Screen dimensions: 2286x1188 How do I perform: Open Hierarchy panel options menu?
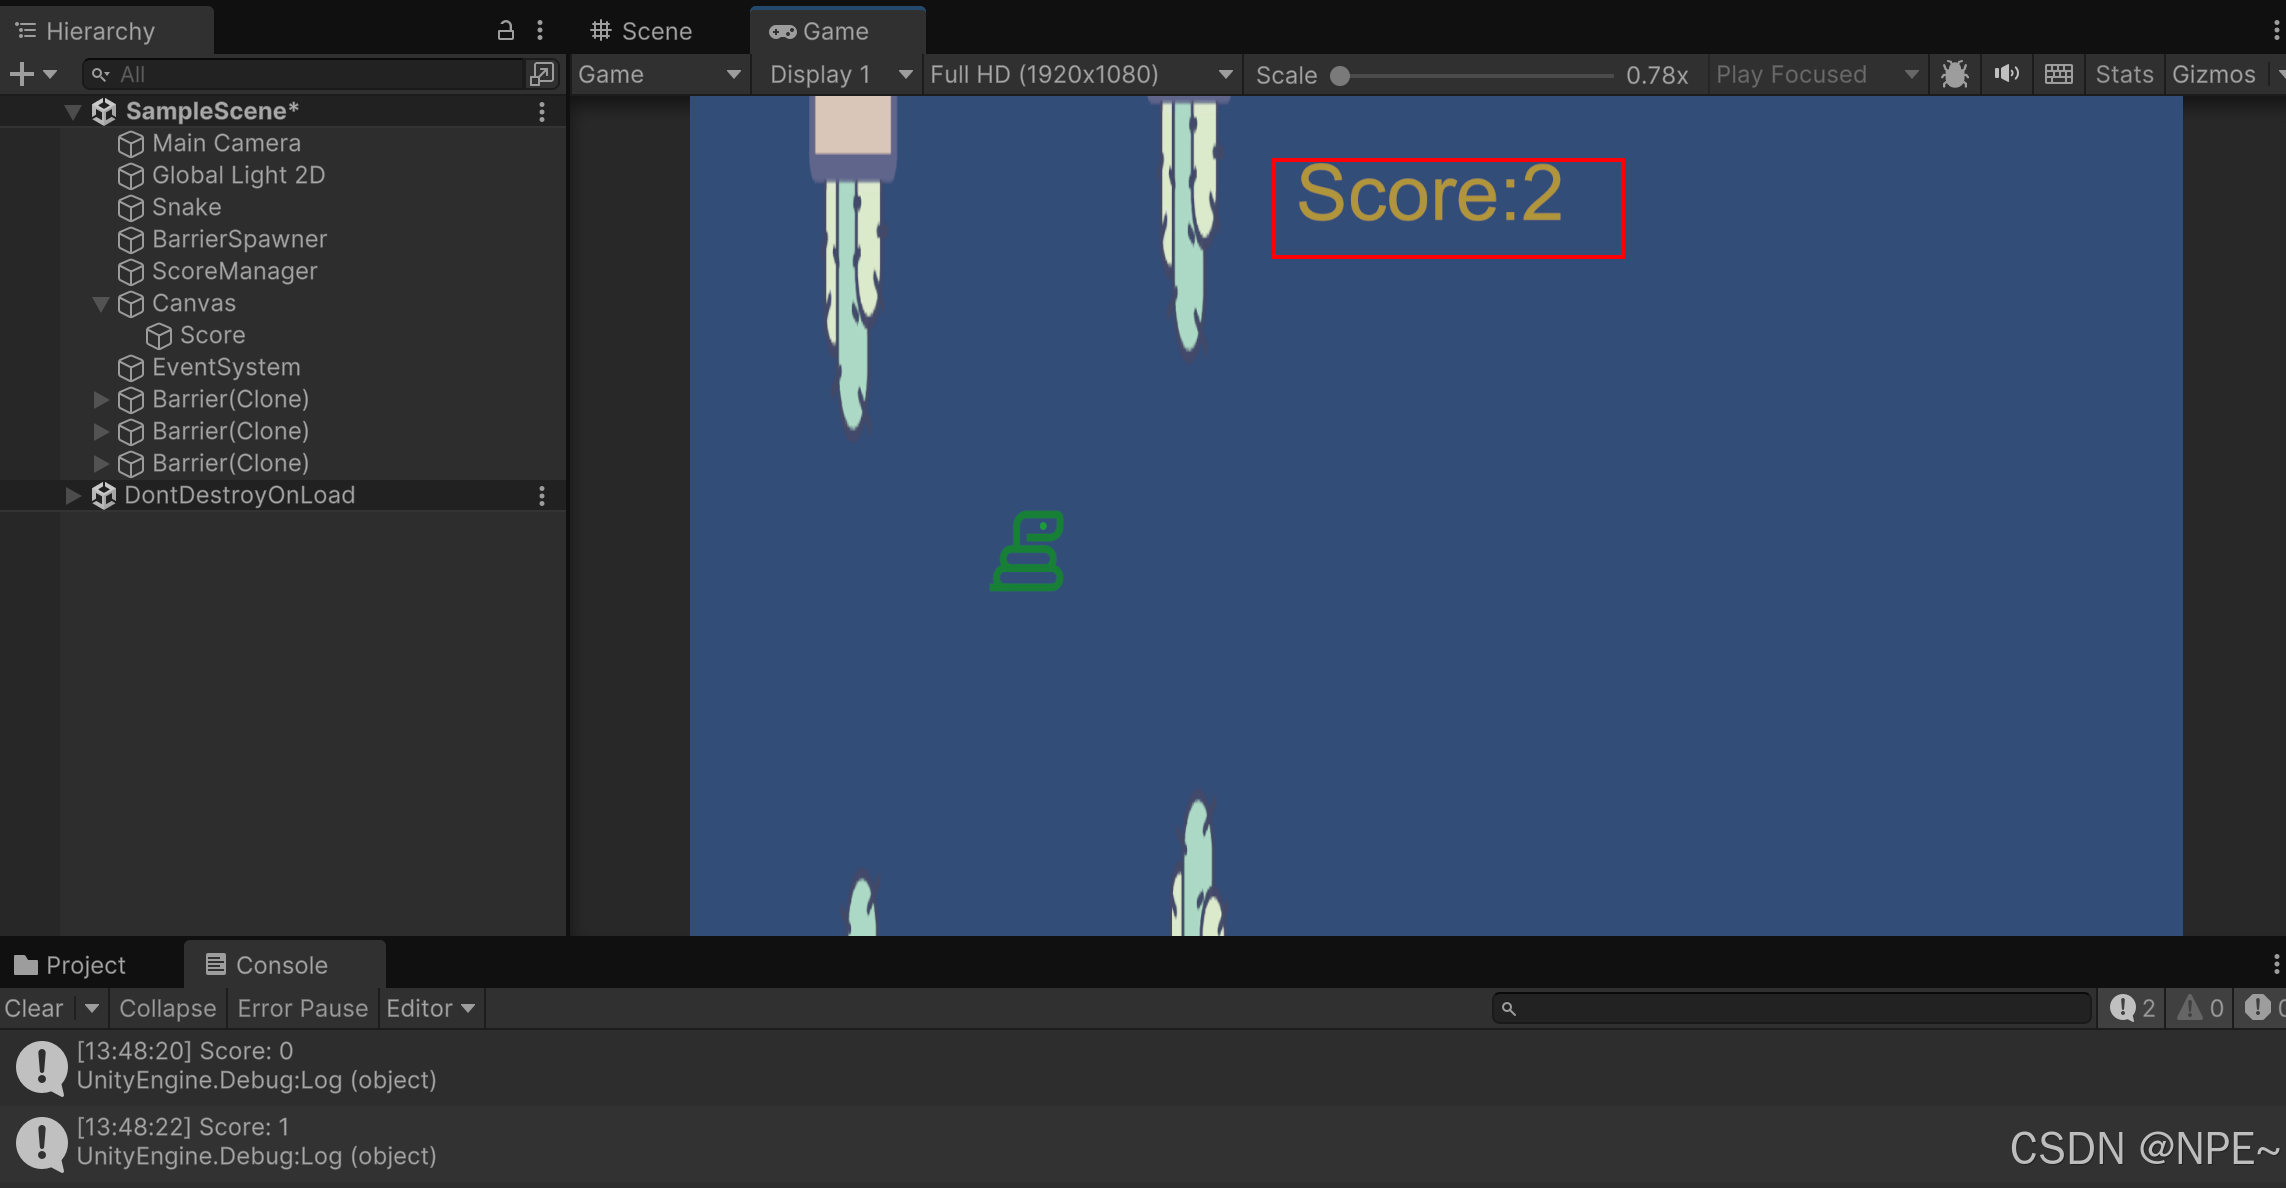[540, 31]
